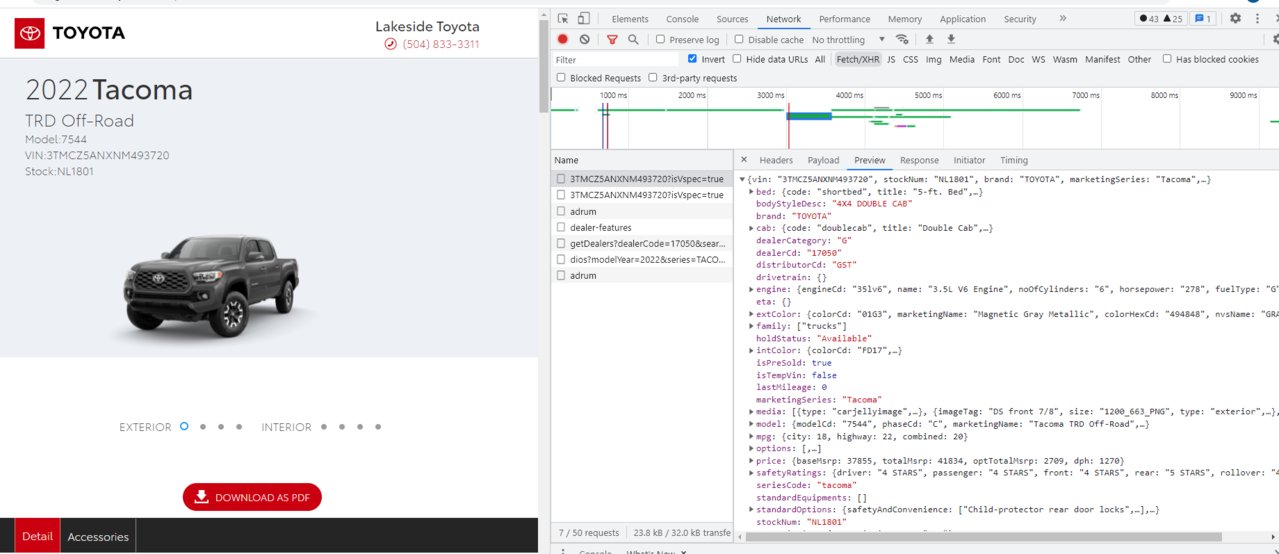
Task: Toggle the device toolbar icon
Action: click(x=584, y=19)
